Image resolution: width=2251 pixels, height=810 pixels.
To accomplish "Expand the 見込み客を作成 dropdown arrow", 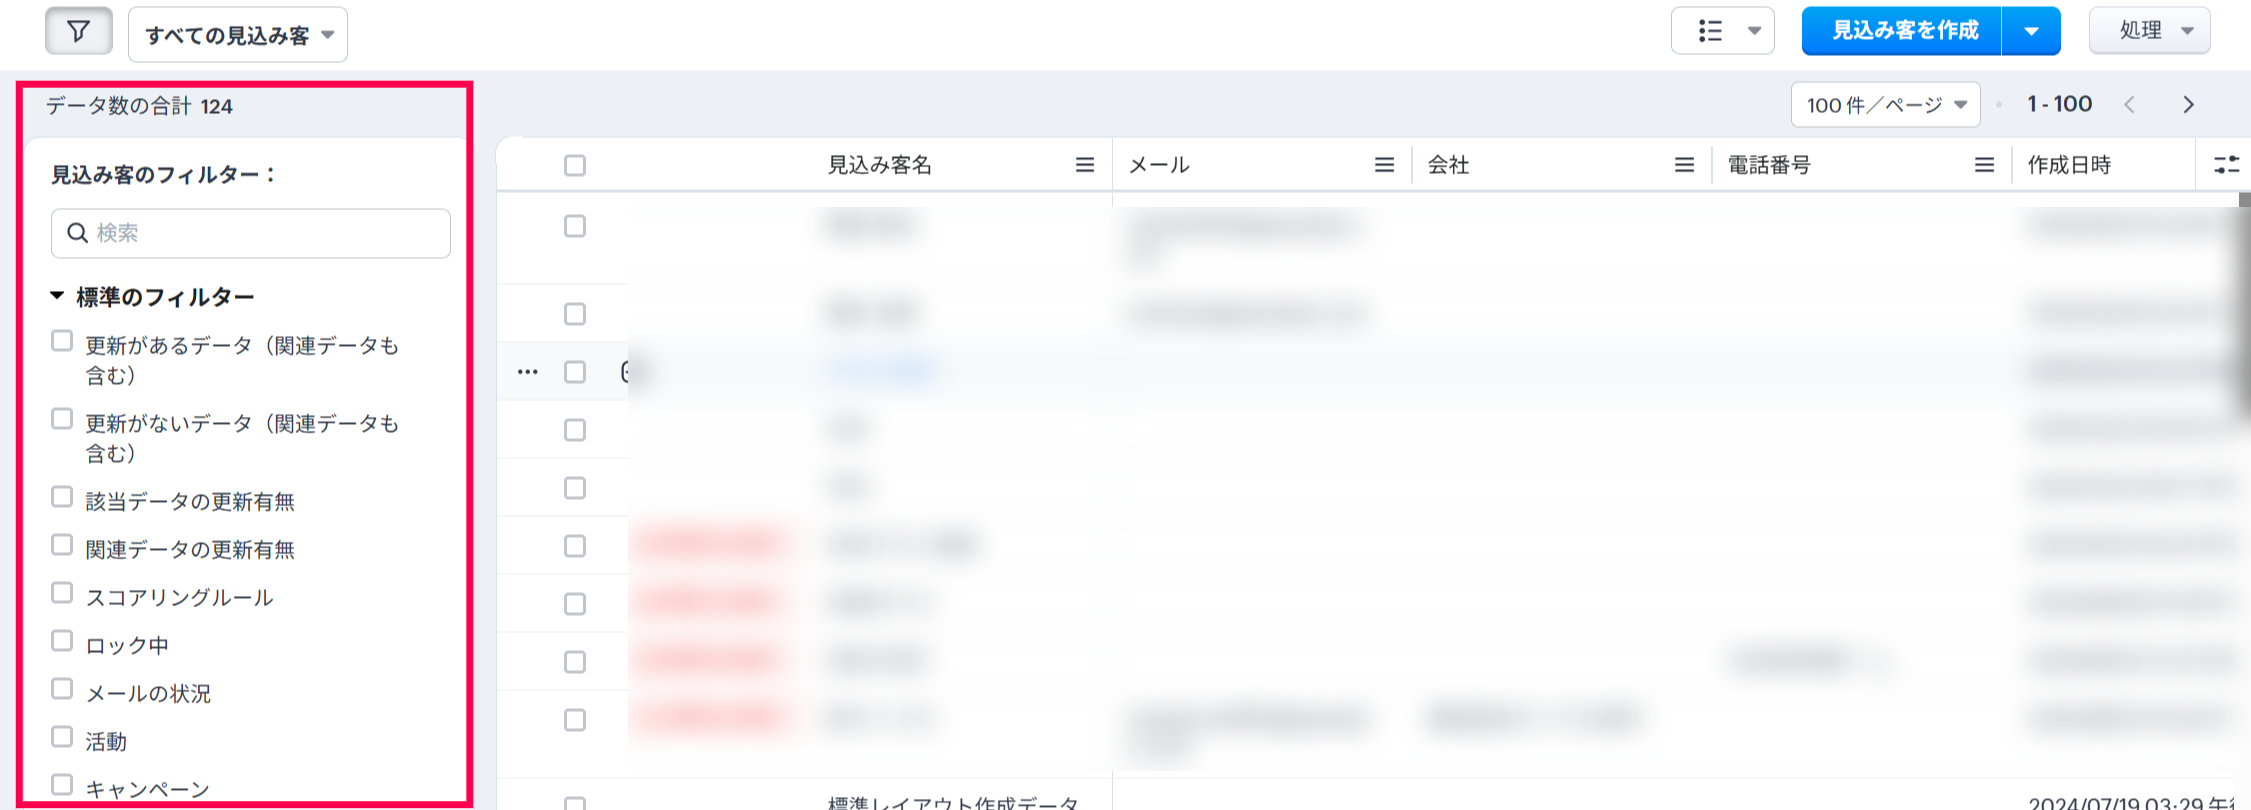I will [2031, 31].
